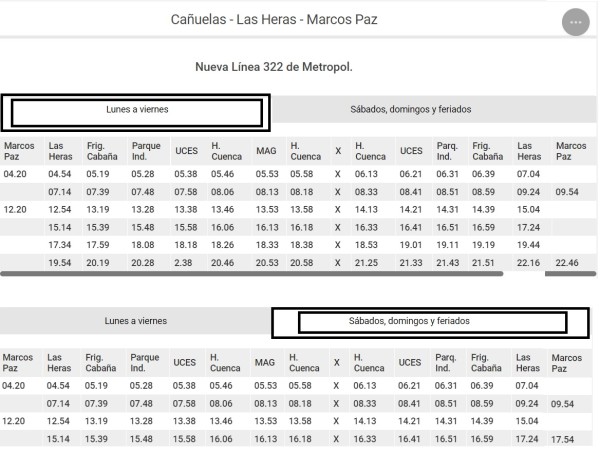This screenshot has height=453, width=600.
Task: Select upper 'Lunes a viernes' tab
Action: click(x=135, y=109)
